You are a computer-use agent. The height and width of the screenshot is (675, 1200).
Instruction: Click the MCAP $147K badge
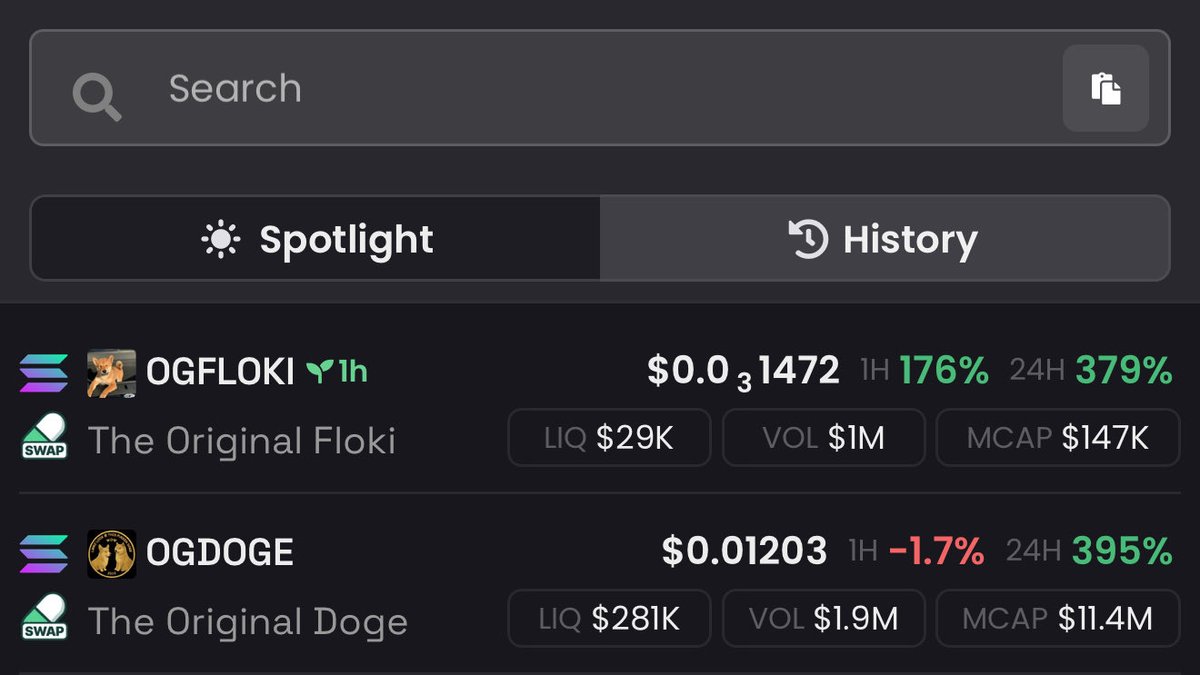[1058, 438]
